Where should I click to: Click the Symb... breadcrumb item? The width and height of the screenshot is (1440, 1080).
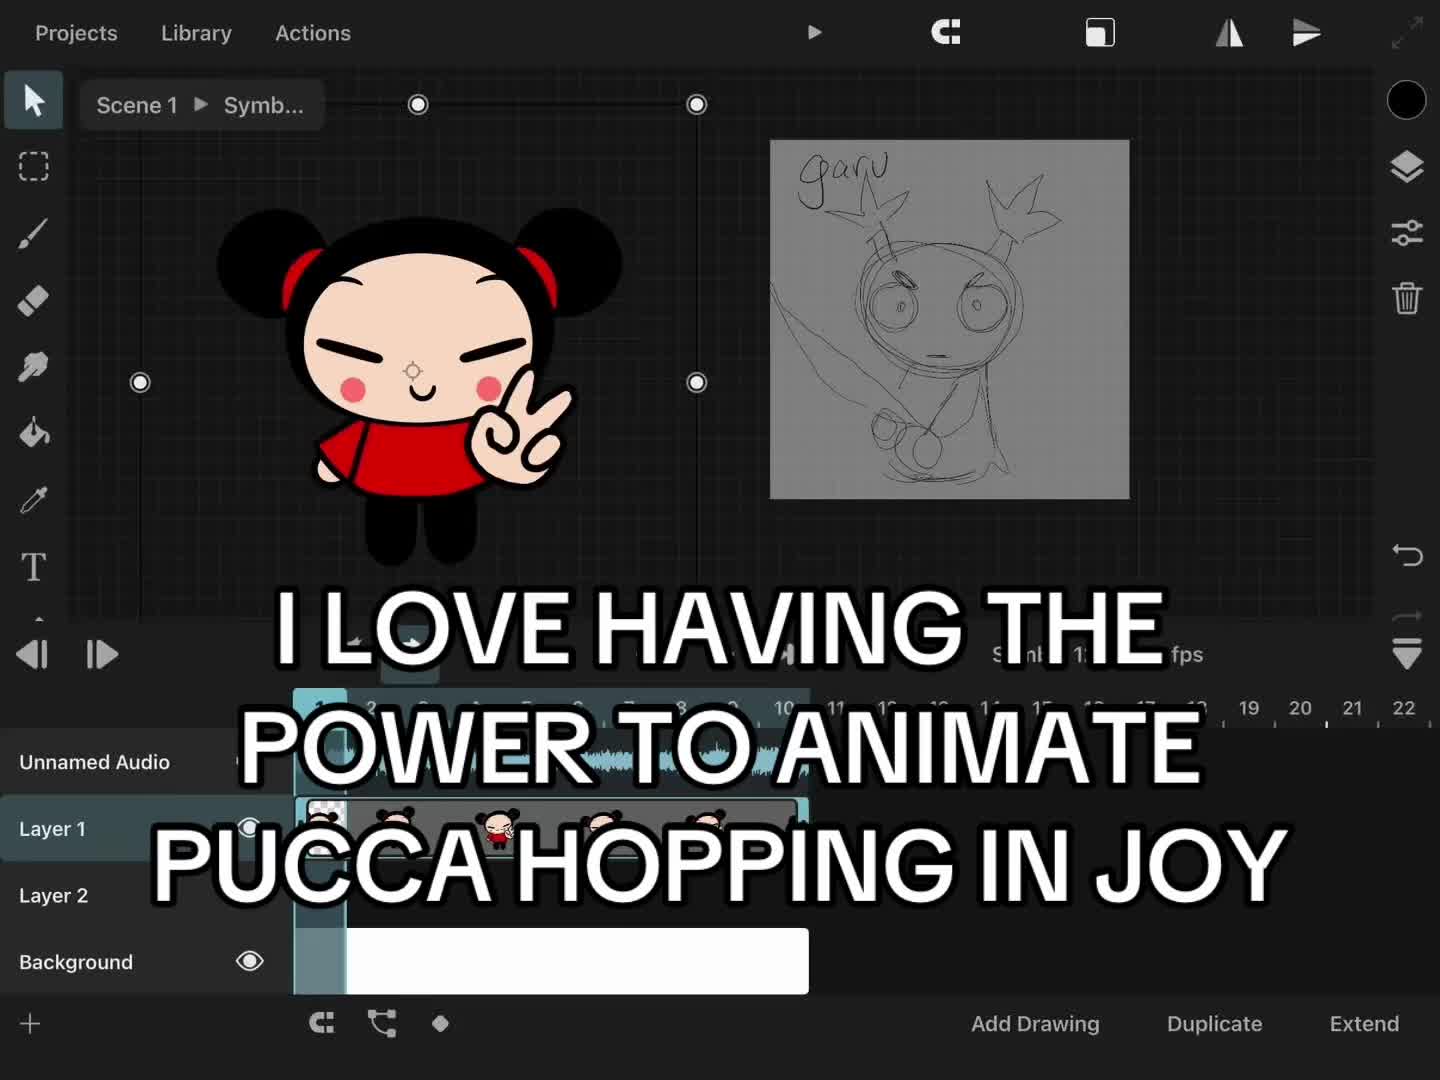263,105
